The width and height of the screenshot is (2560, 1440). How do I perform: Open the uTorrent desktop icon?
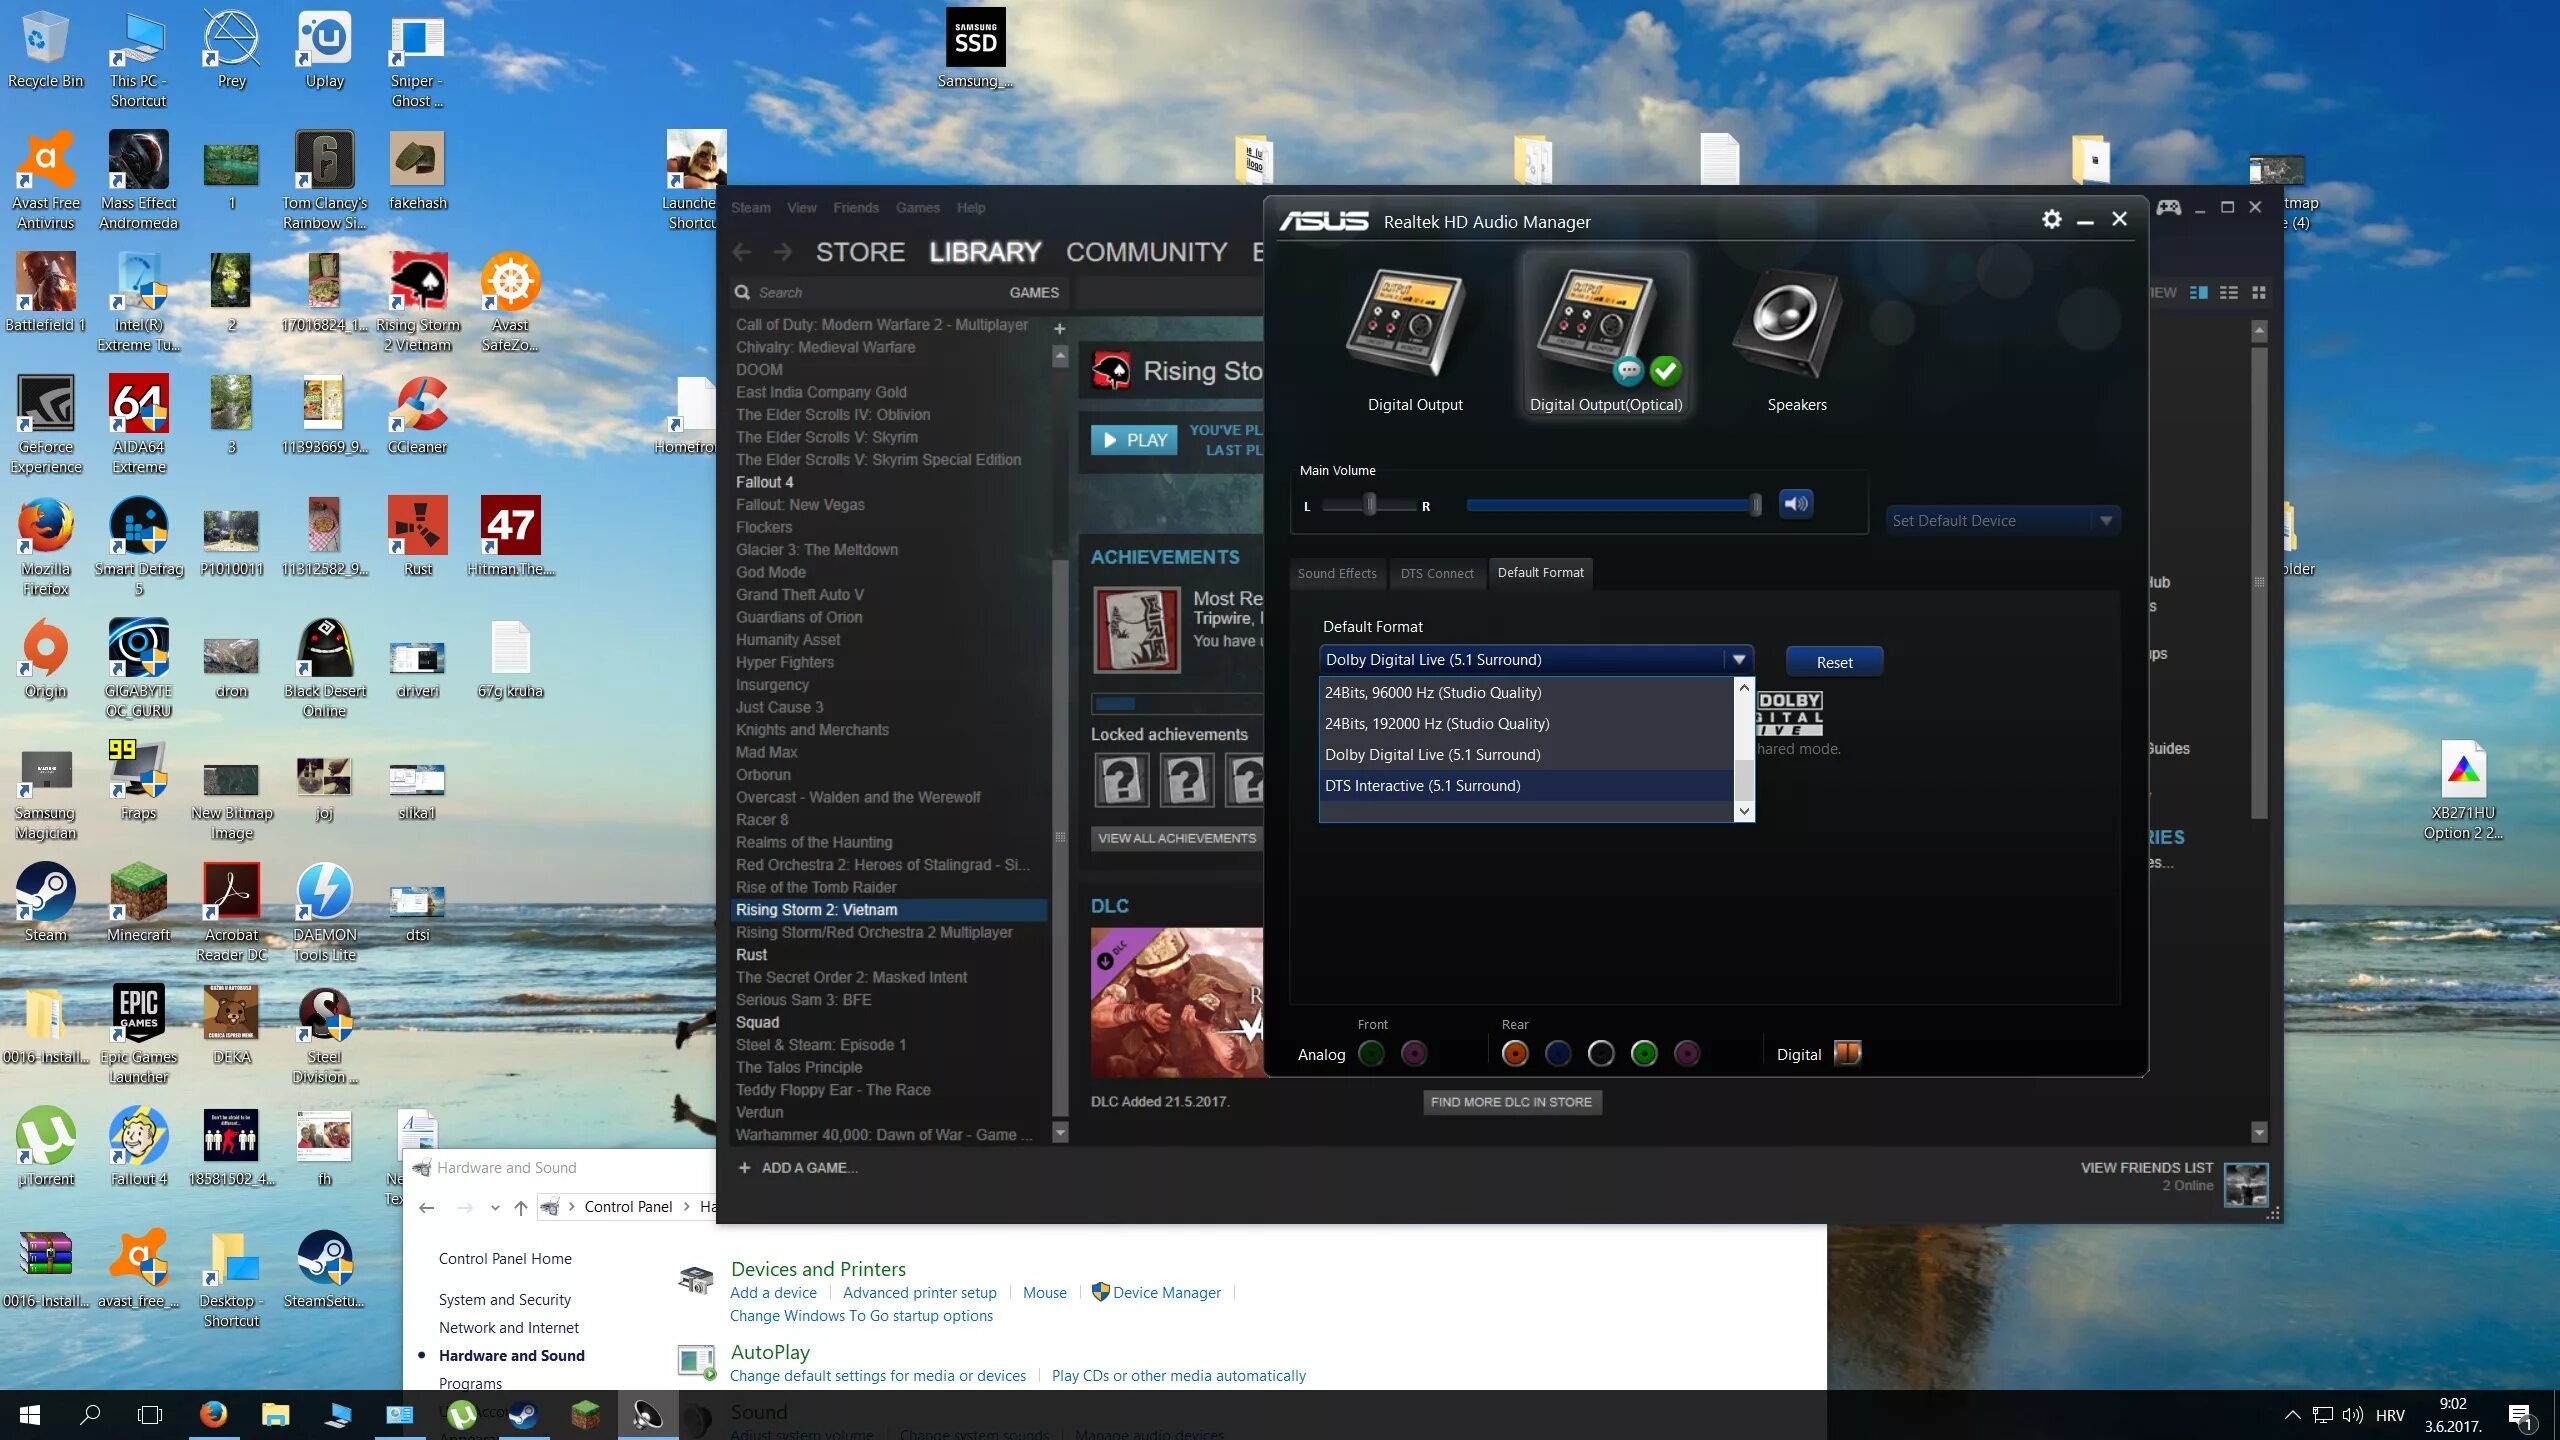point(46,1146)
